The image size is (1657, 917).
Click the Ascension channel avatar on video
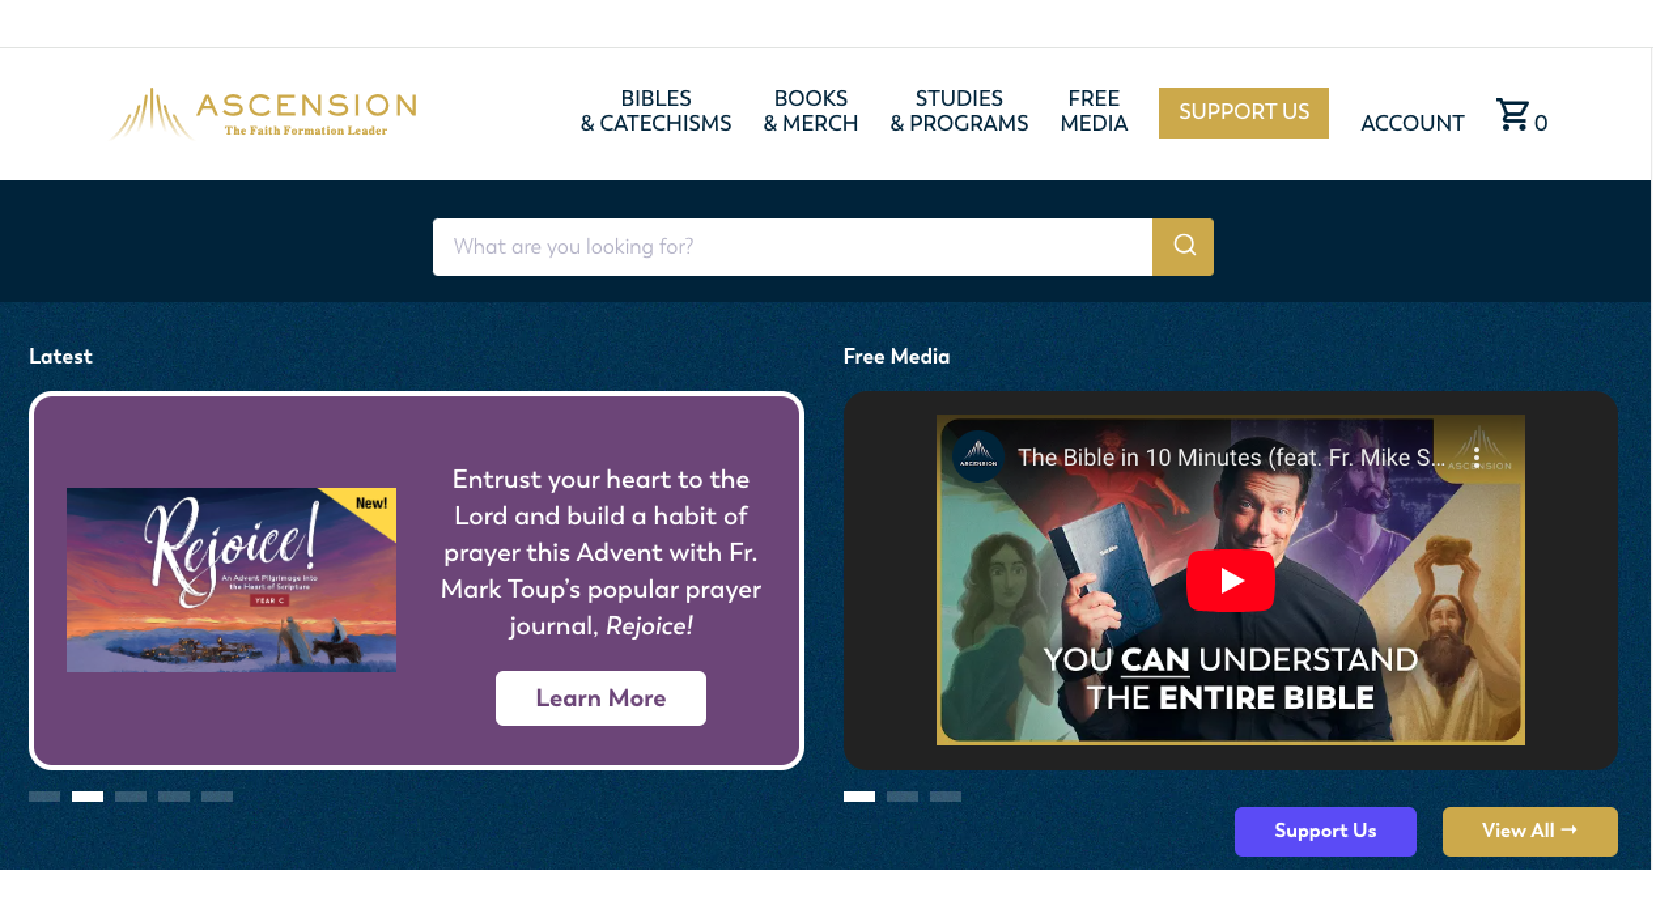[x=978, y=457]
